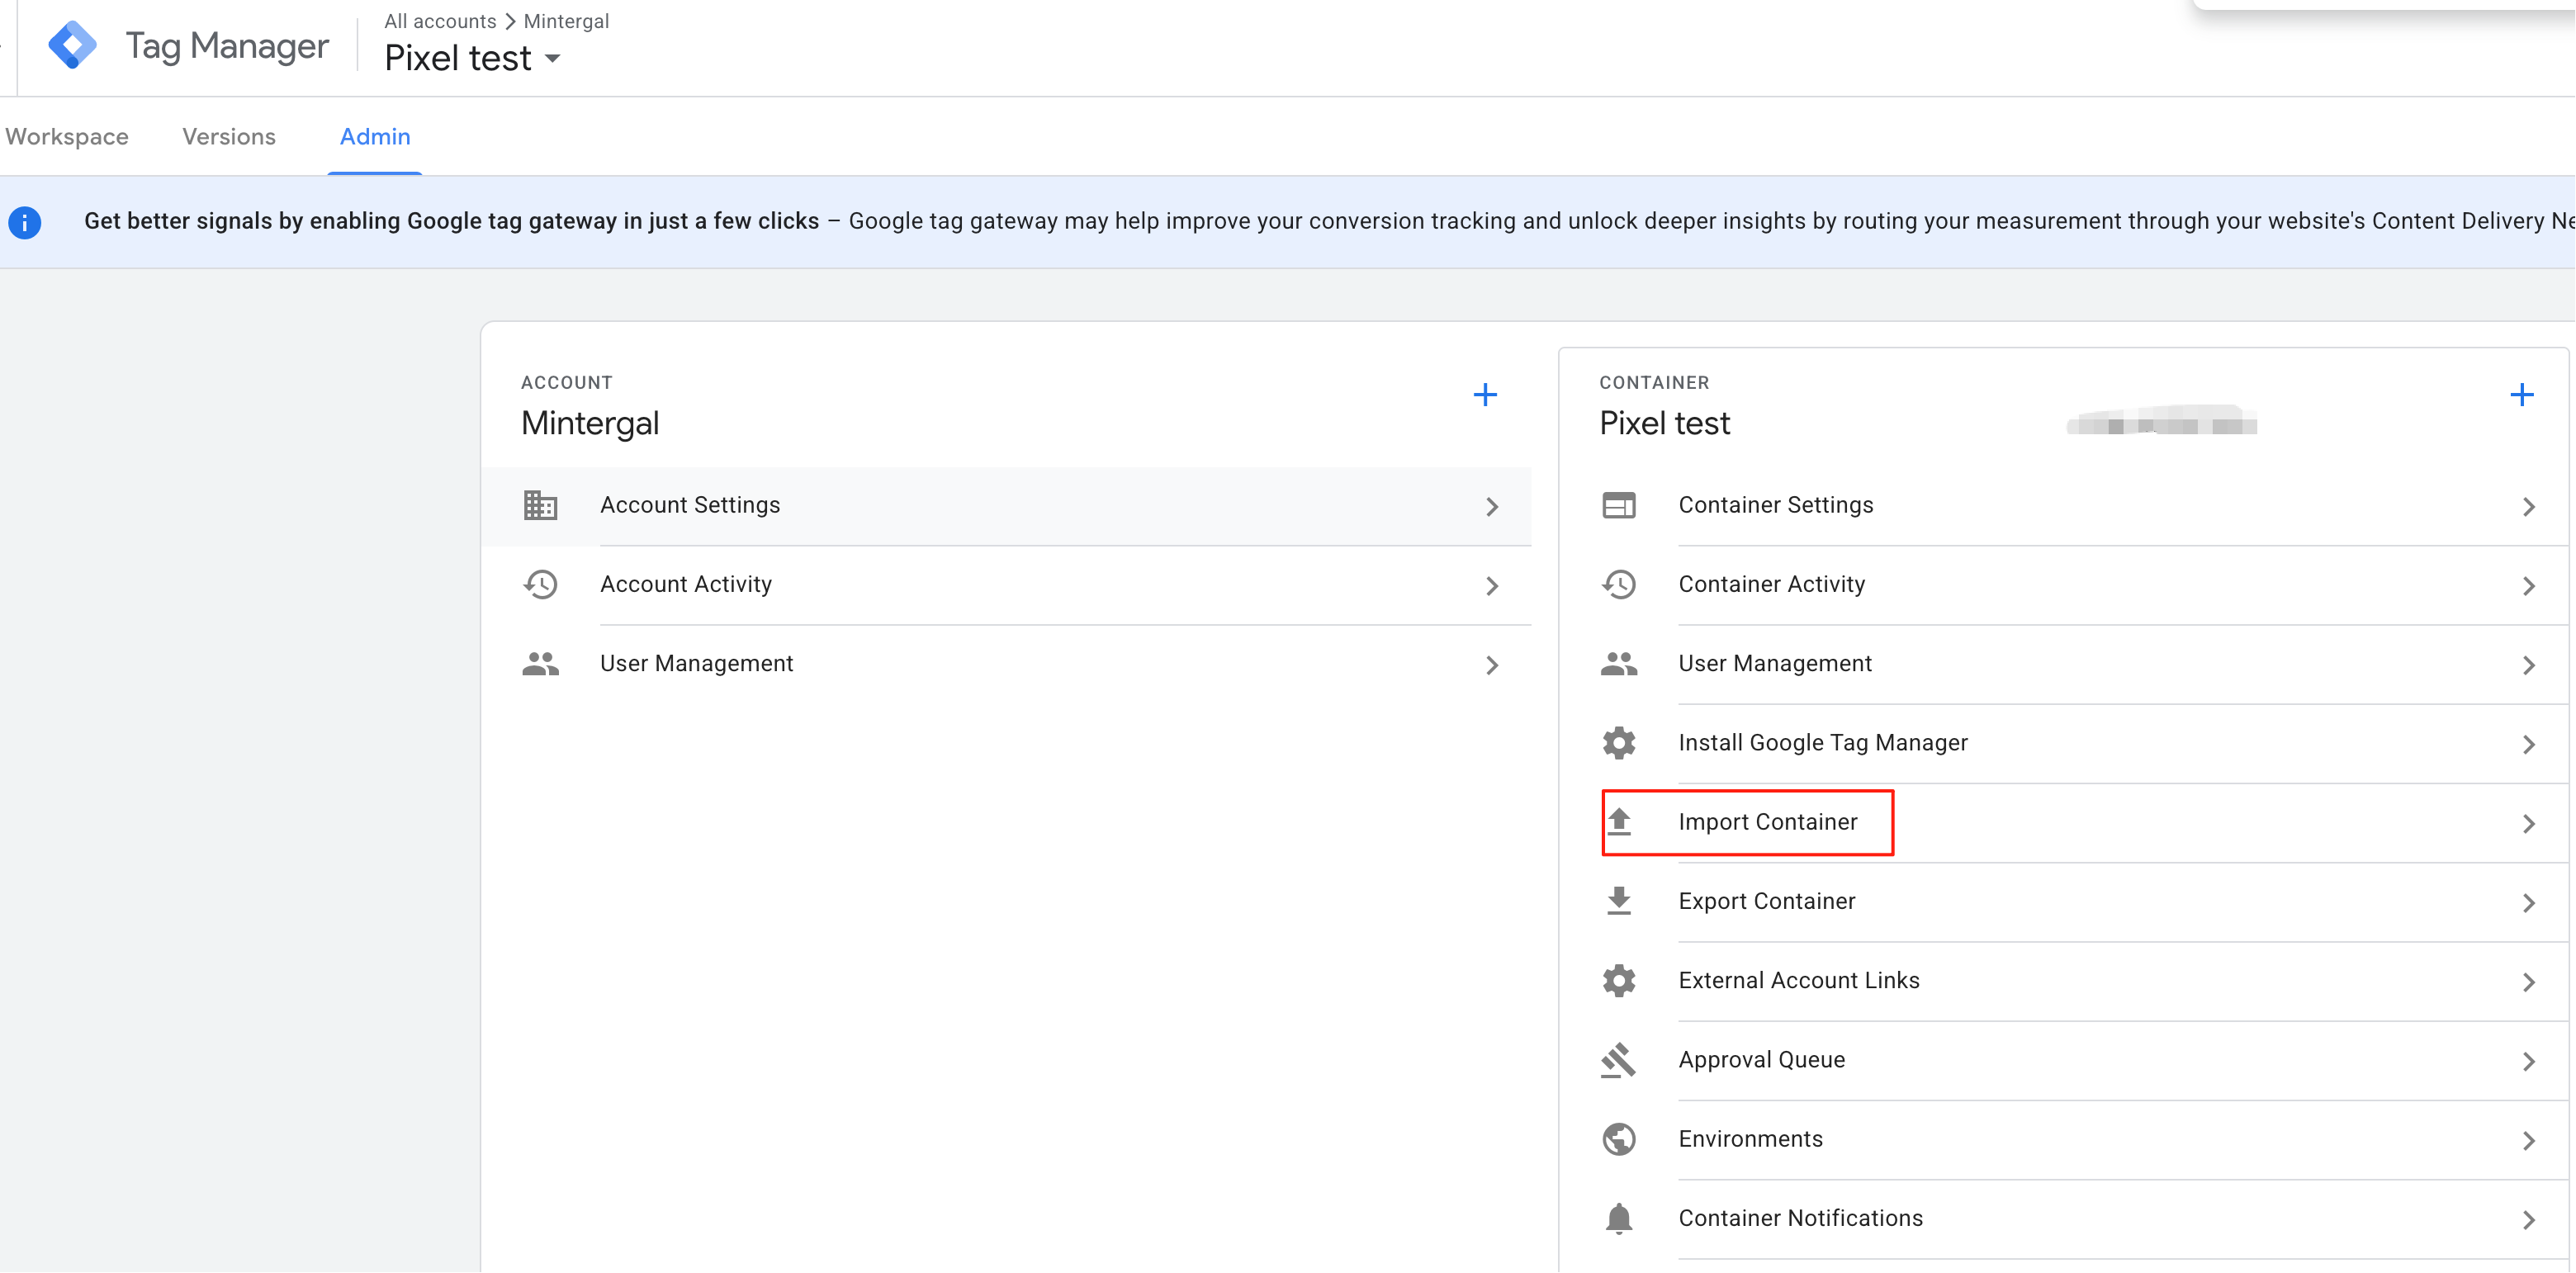This screenshot has height=1273, width=2576.
Task: Click the Import Container upload icon
Action: [x=1619, y=822]
